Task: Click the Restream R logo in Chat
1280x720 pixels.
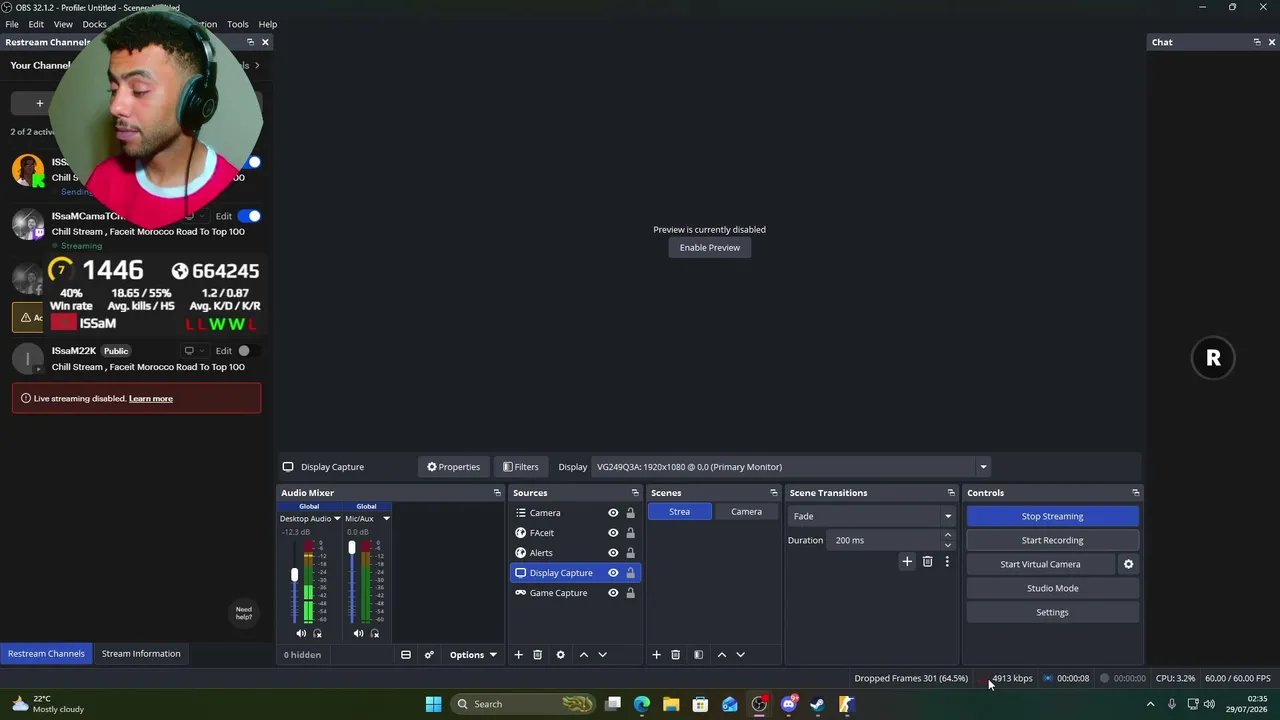Action: pyautogui.click(x=1213, y=359)
